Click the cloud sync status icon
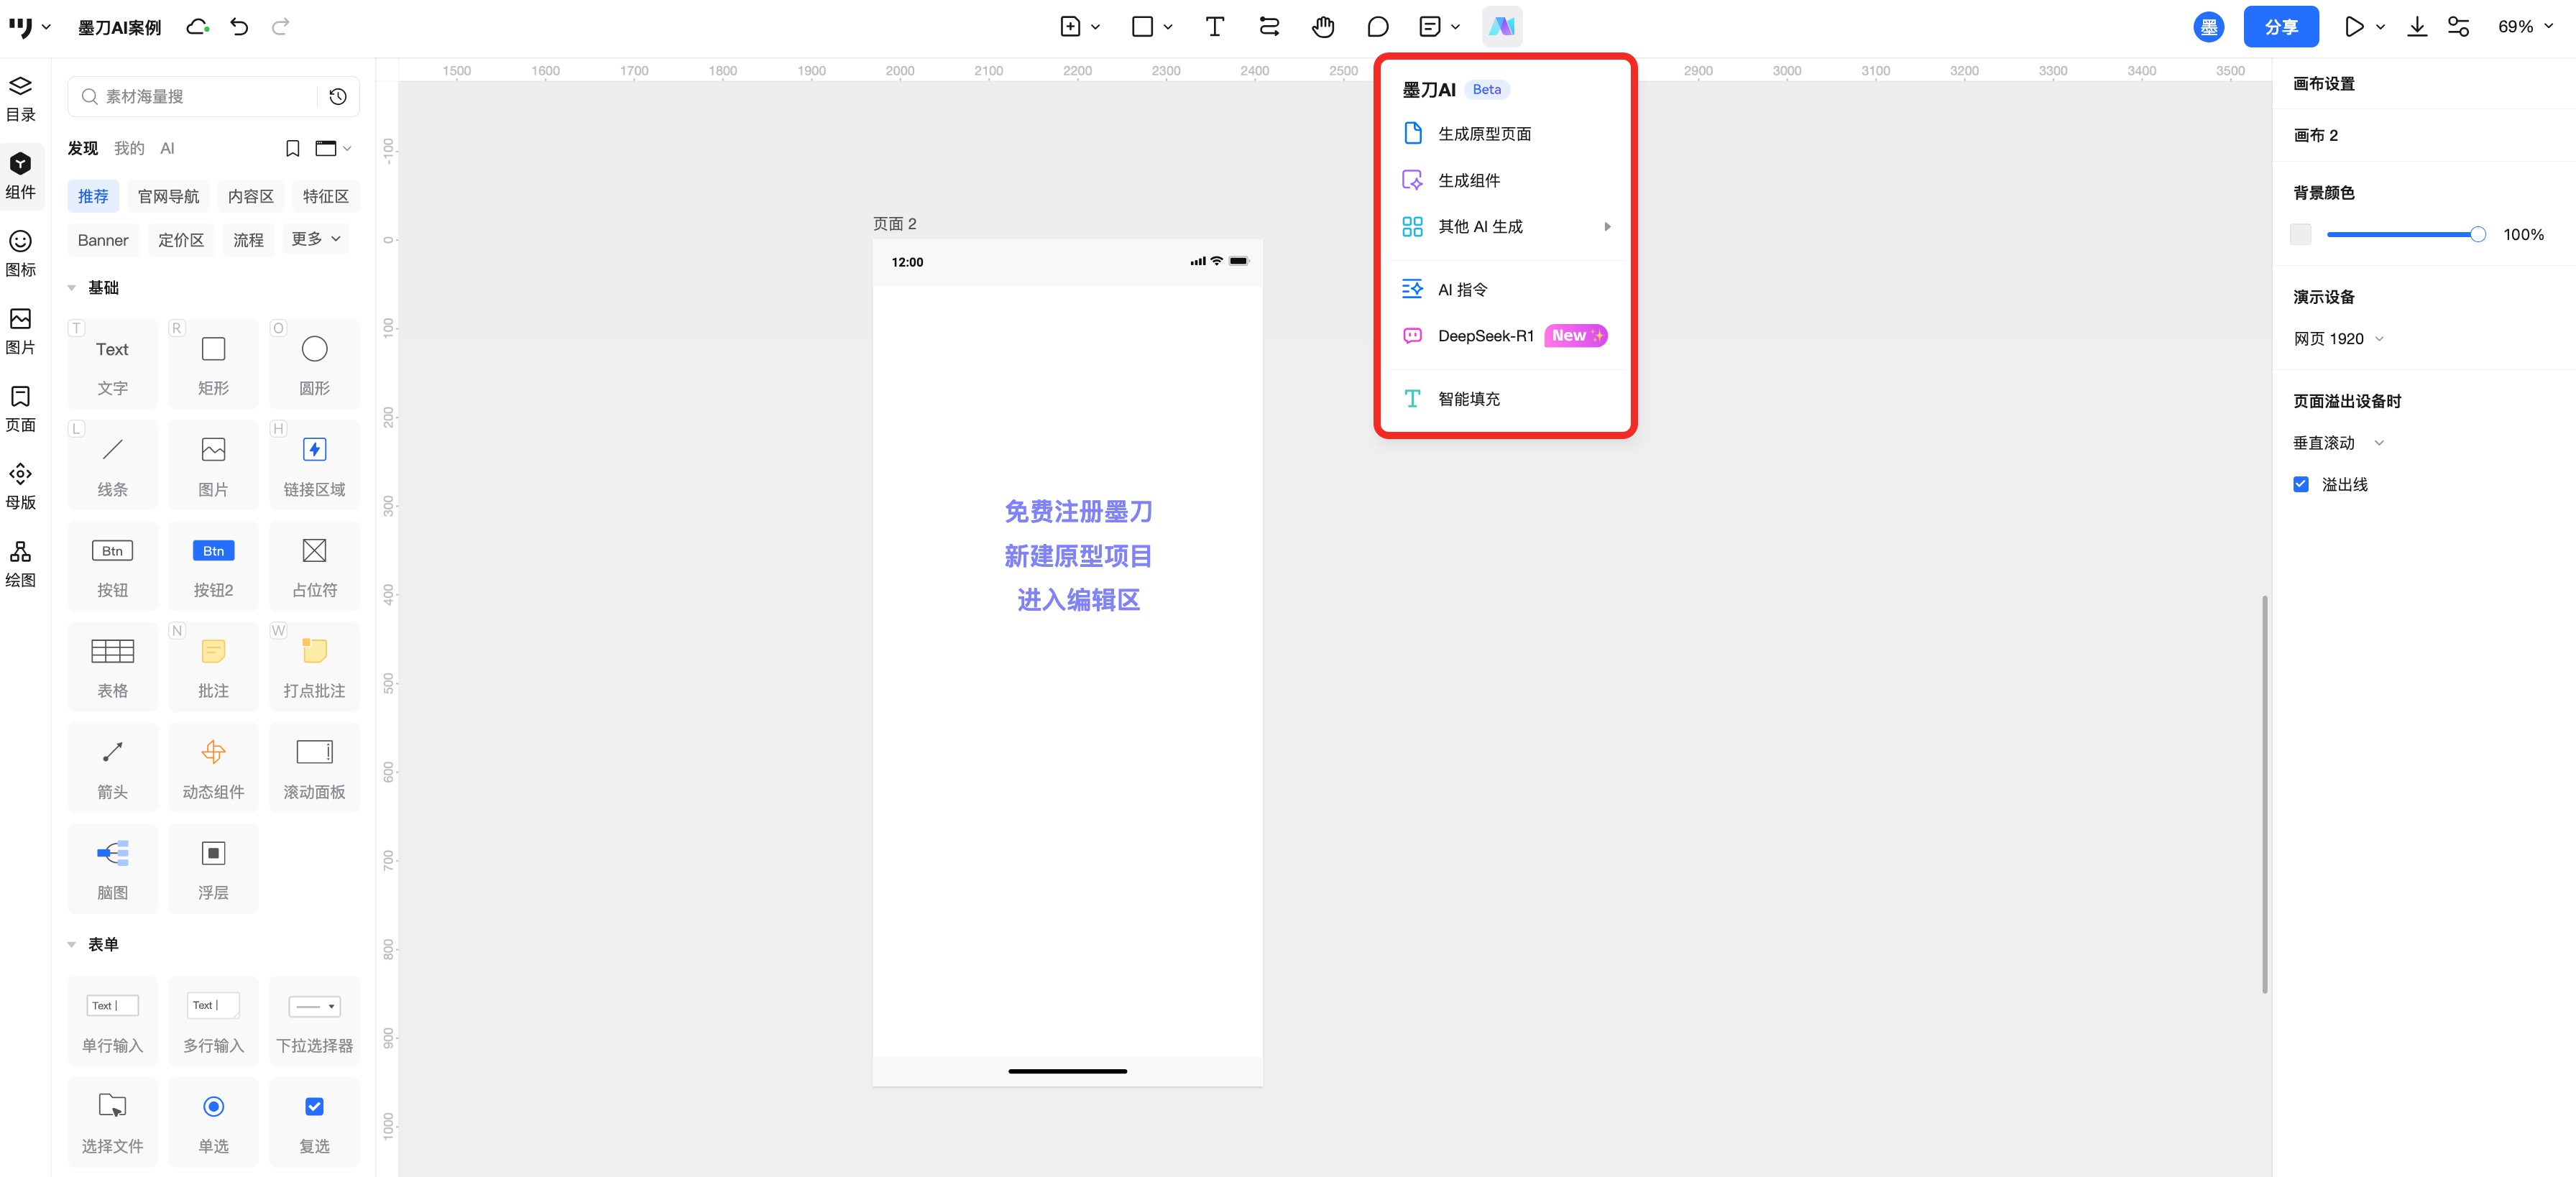This screenshot has height=1177, width=2576. coord(197,27)
